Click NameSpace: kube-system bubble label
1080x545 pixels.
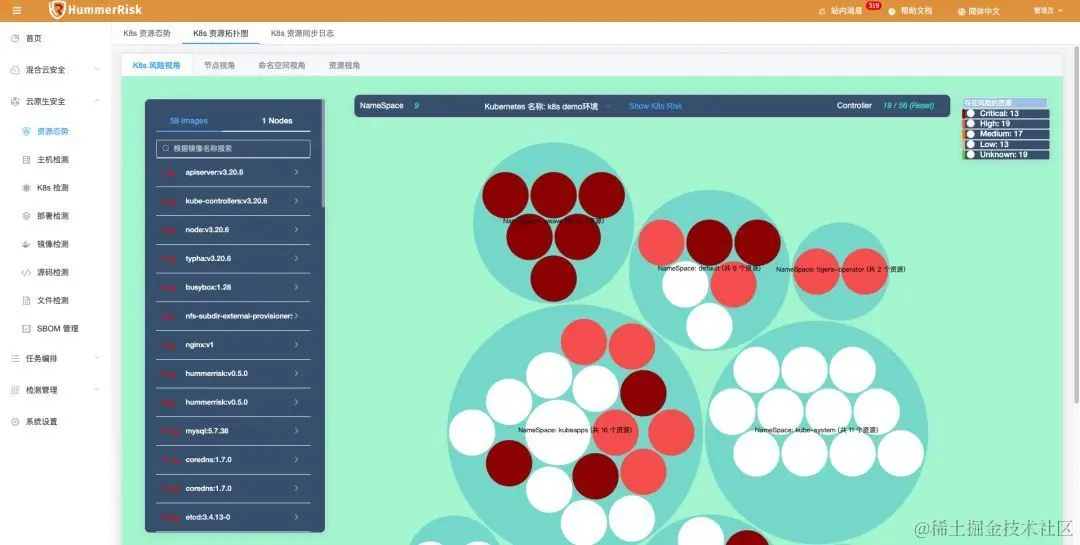(x=816, y=430)
